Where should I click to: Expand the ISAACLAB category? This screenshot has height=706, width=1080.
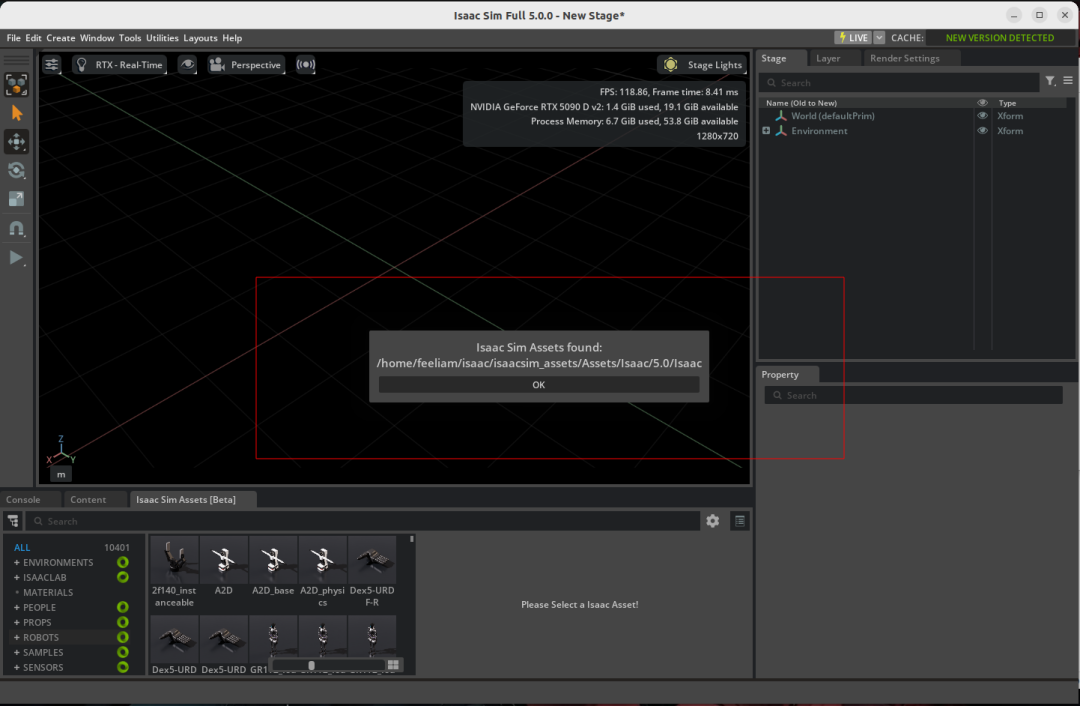(x=17, y=577)
